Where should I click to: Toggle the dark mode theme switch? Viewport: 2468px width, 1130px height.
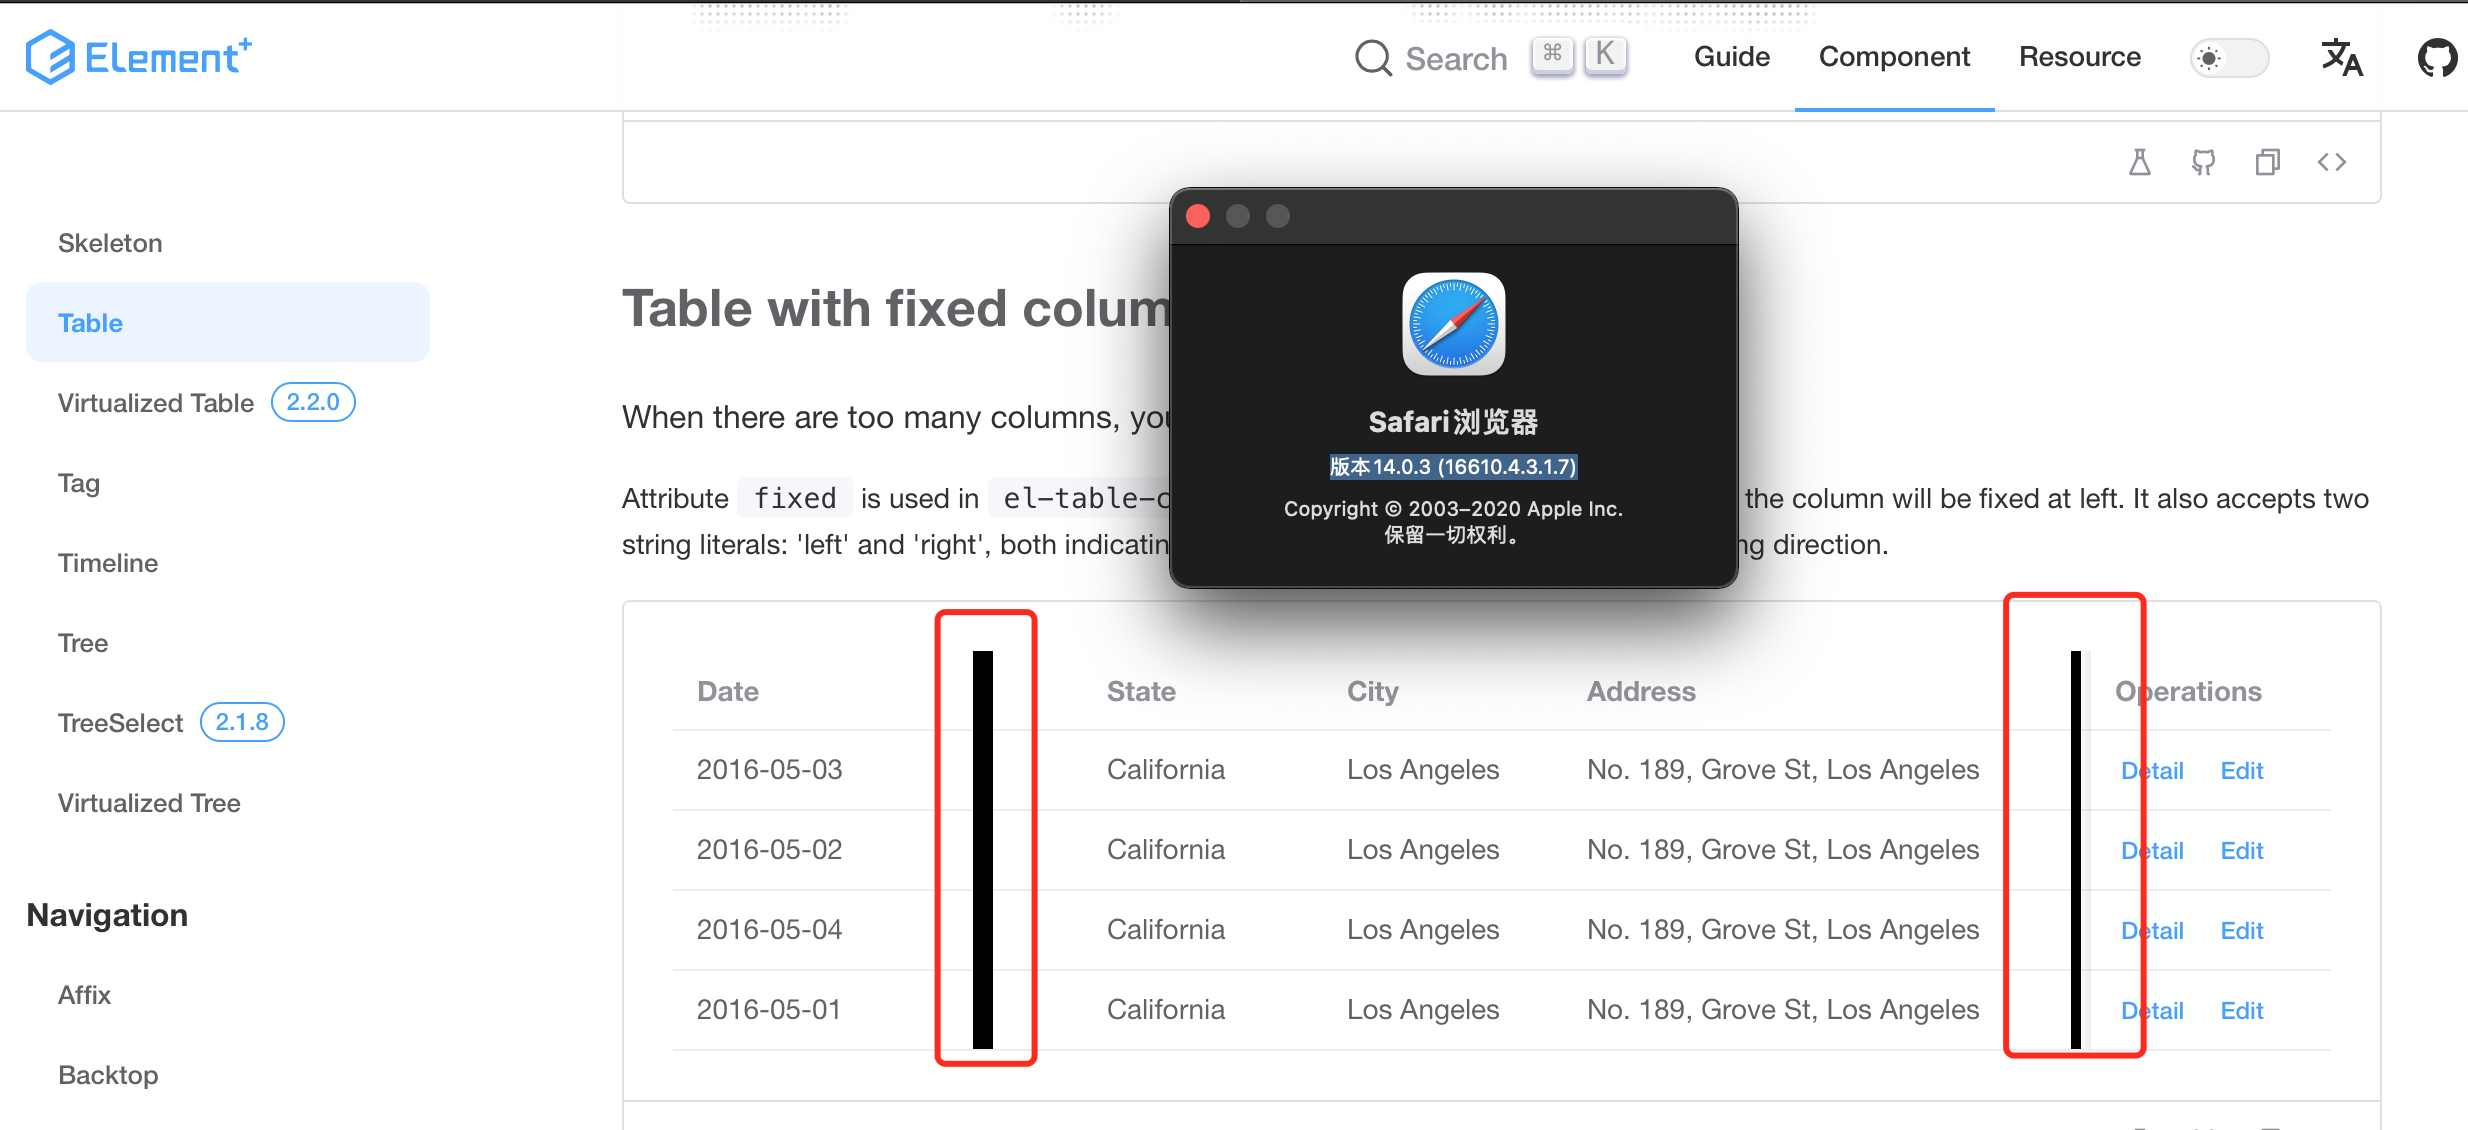coord(2229,58)
